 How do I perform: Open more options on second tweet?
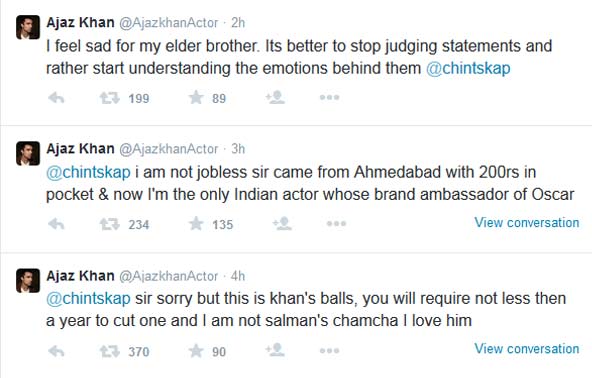pyautogui.click(x=336, y=224)
